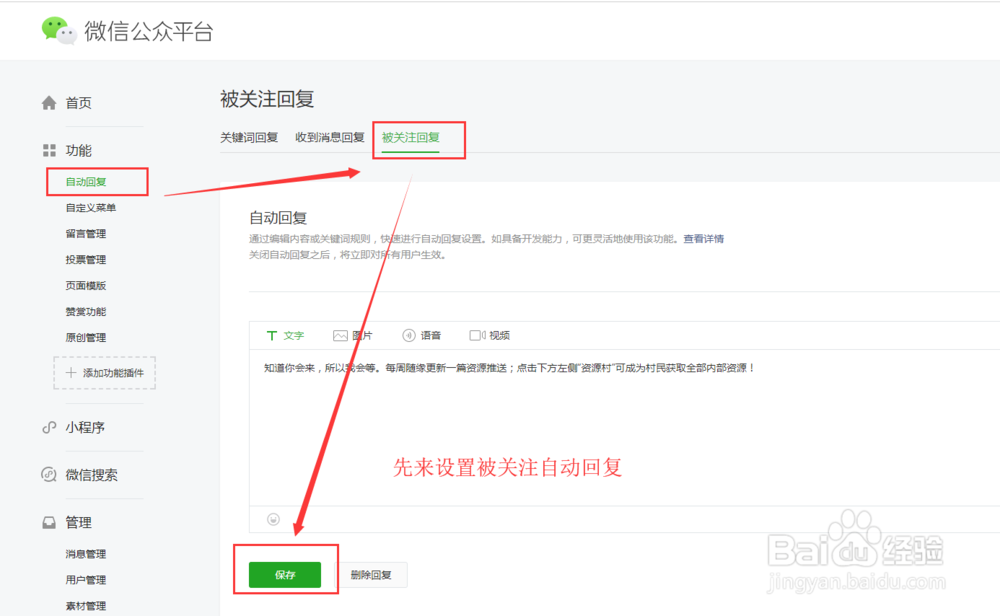Switch to the 关键词回复 tab
This screenshot has height=616, width=1000.
pos(249,138)
